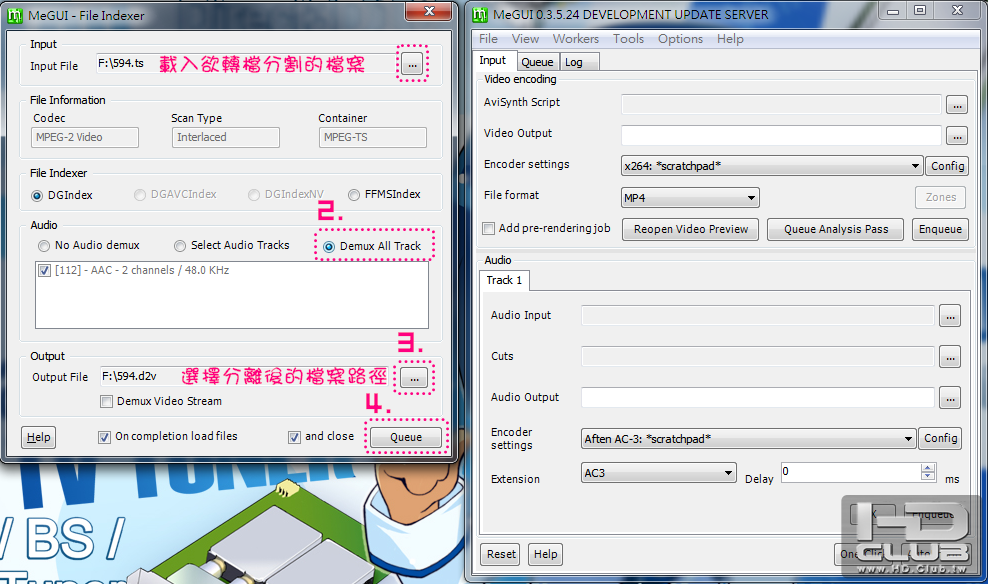
Task: Browse for the AviSynth Script file
Action: point(956,105)
